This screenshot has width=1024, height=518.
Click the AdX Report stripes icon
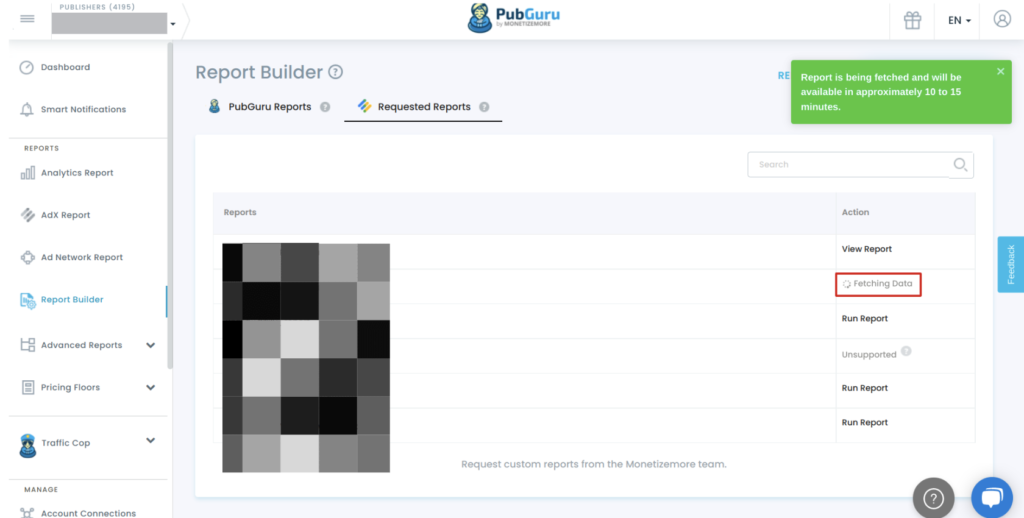tap(27, 215)
